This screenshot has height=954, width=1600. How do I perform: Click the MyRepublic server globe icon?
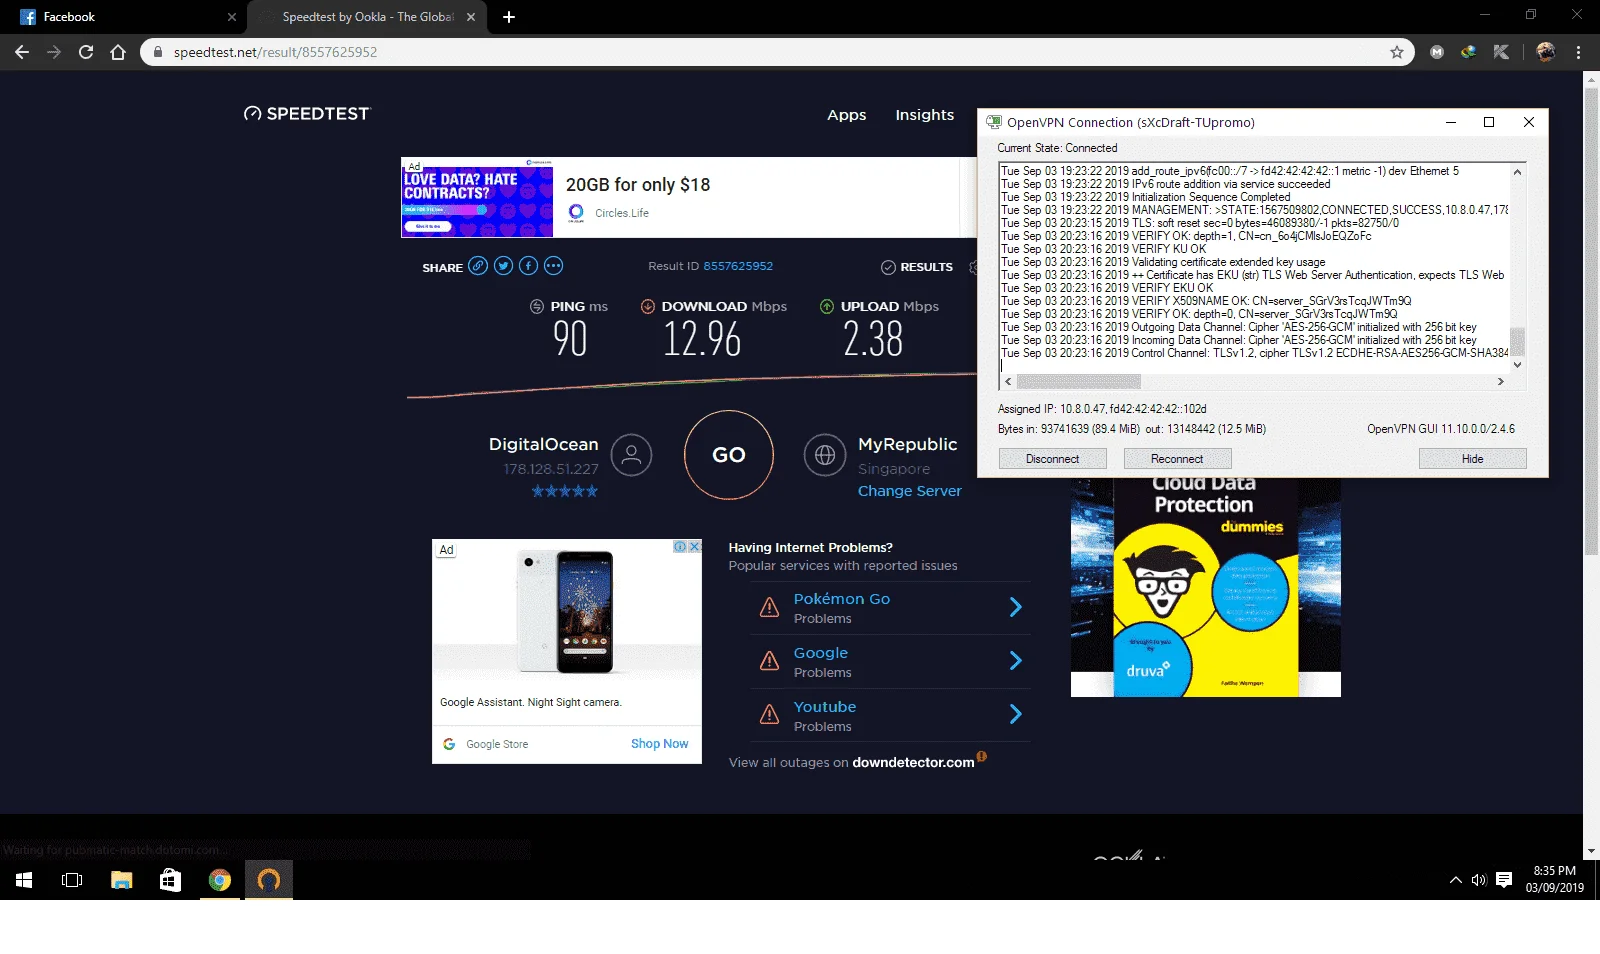(825, 455)
